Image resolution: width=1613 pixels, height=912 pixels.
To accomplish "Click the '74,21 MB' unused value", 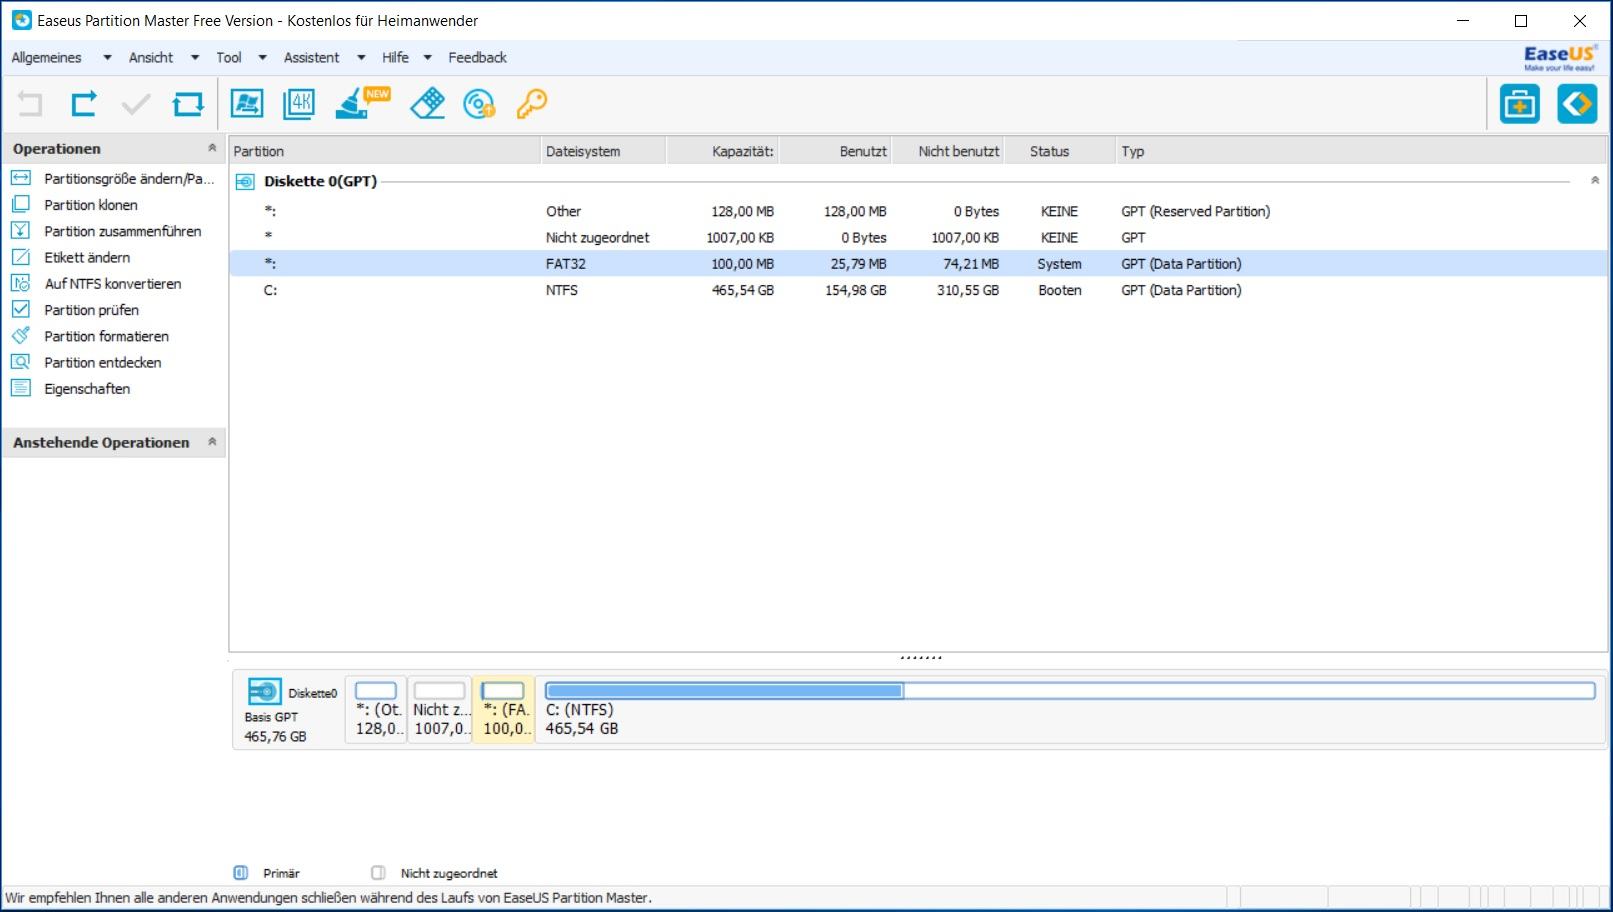I will click(x=971, y=264).
